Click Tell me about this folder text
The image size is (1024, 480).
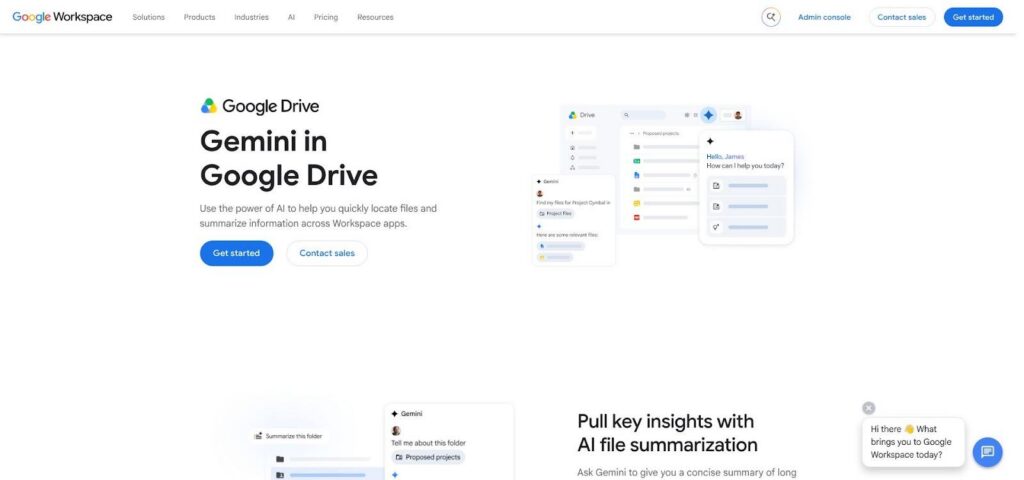click(428, 443)
